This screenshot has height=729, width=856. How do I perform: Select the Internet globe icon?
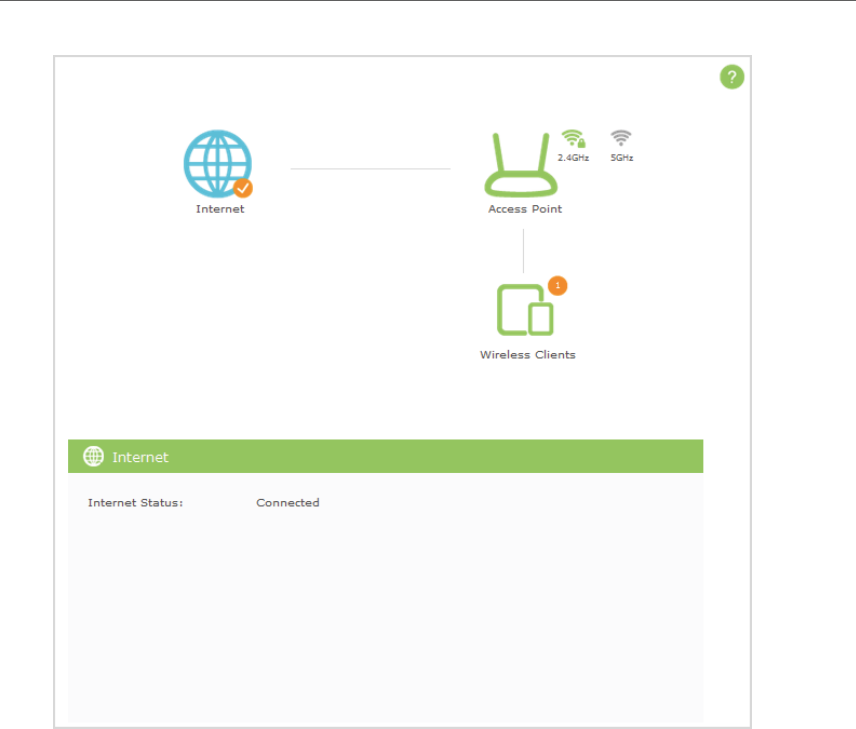pos(218,164)
